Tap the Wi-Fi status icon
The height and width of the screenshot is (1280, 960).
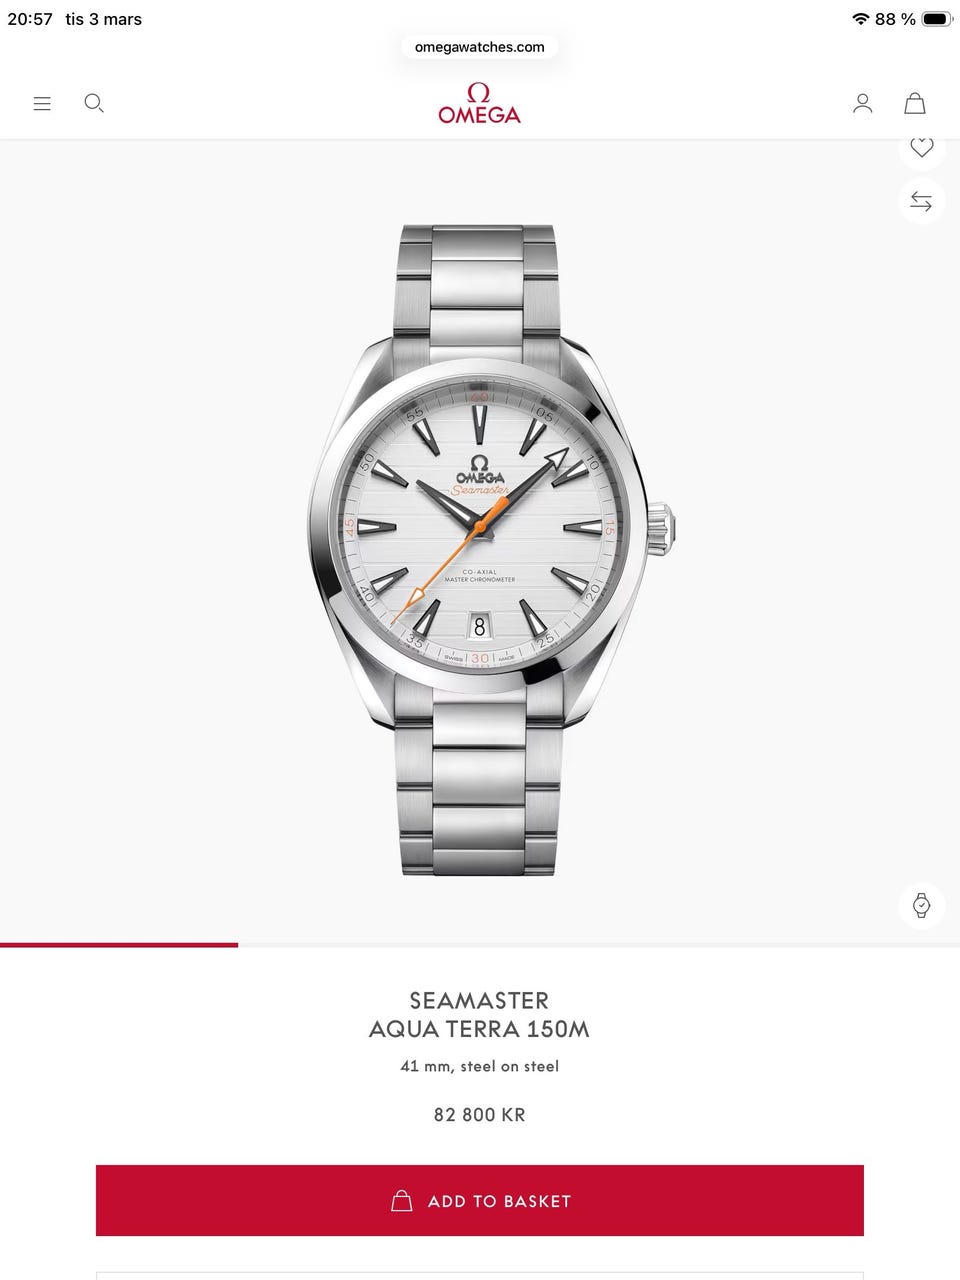point(860,19)
